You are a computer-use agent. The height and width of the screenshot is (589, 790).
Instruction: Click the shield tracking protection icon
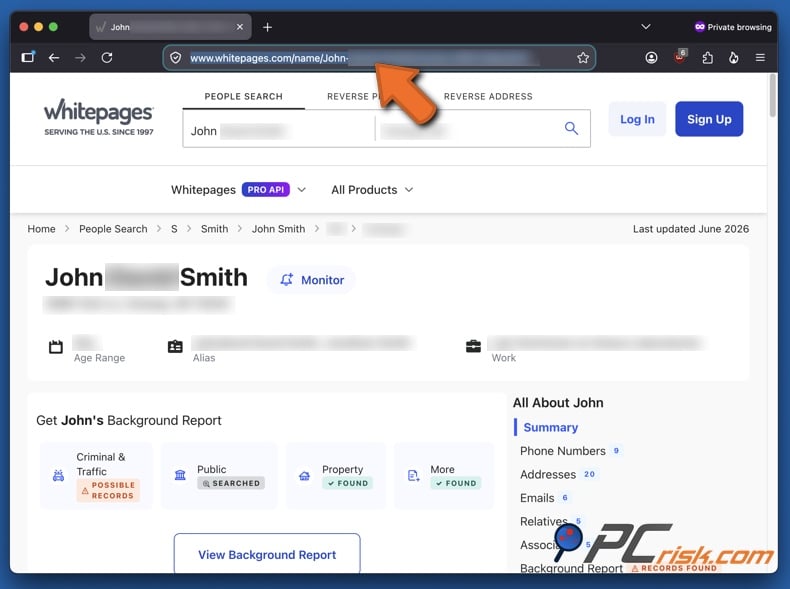pyautogui.click(x=176, y=58)
